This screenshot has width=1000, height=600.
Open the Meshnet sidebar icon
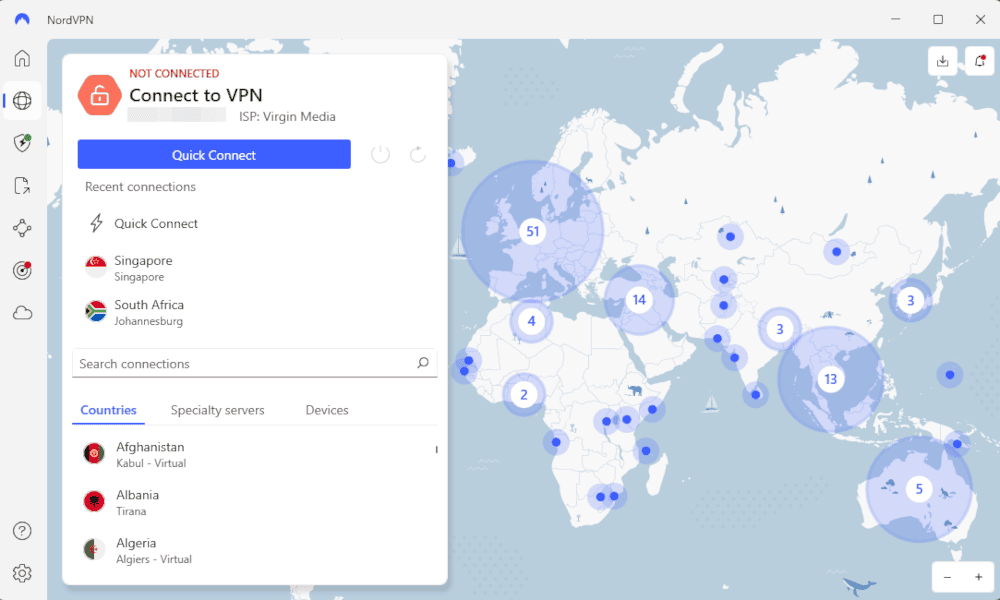(x=22, y=228)
